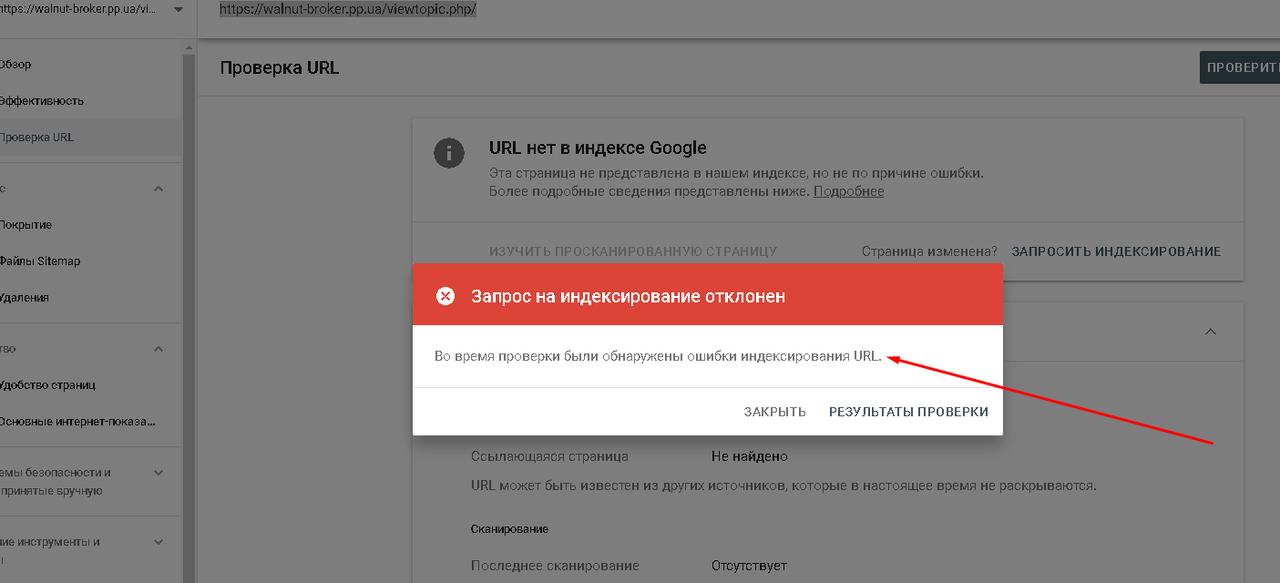The height and width of the screenshot is (583, 1280).
Task: Click ЗАКРЫТЬ button in dialog
Action: click(775, 412)
